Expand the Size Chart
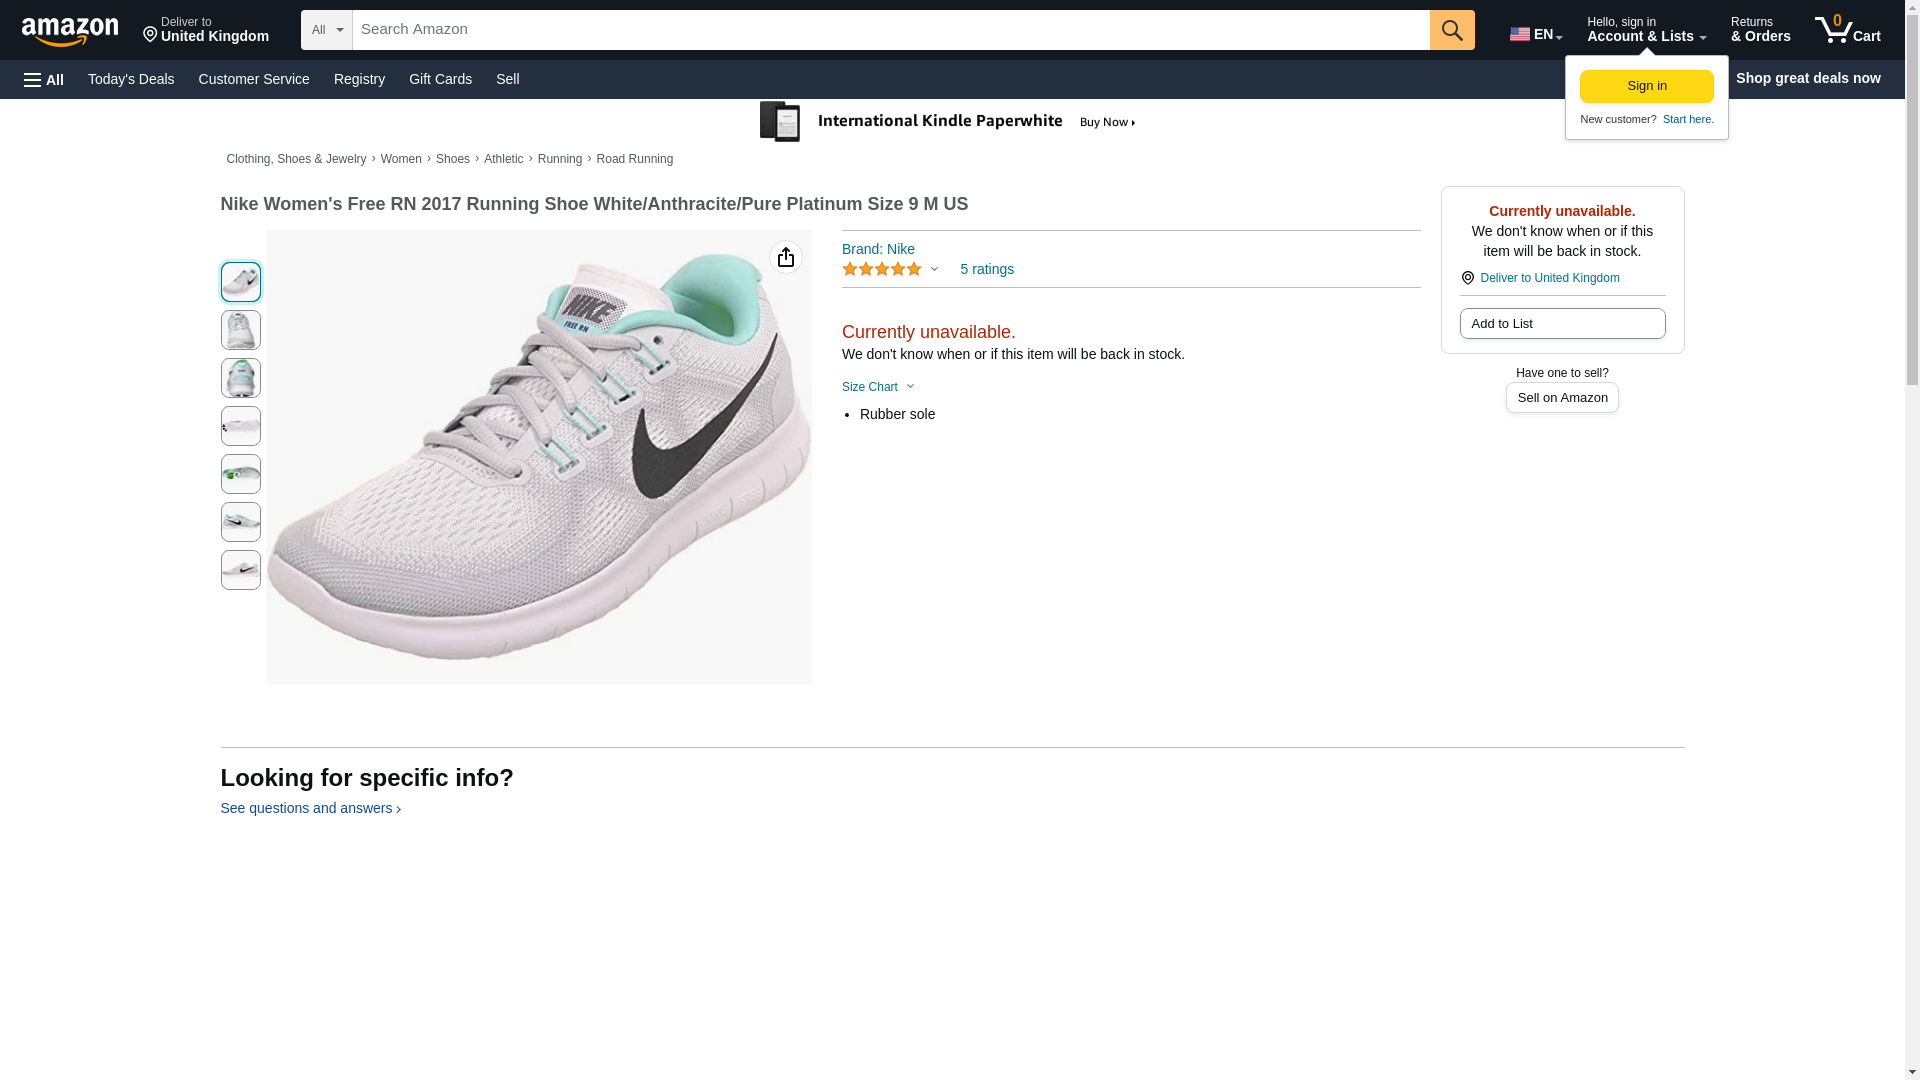This screenshot has width=1920, height=1080. pos(877,387)
